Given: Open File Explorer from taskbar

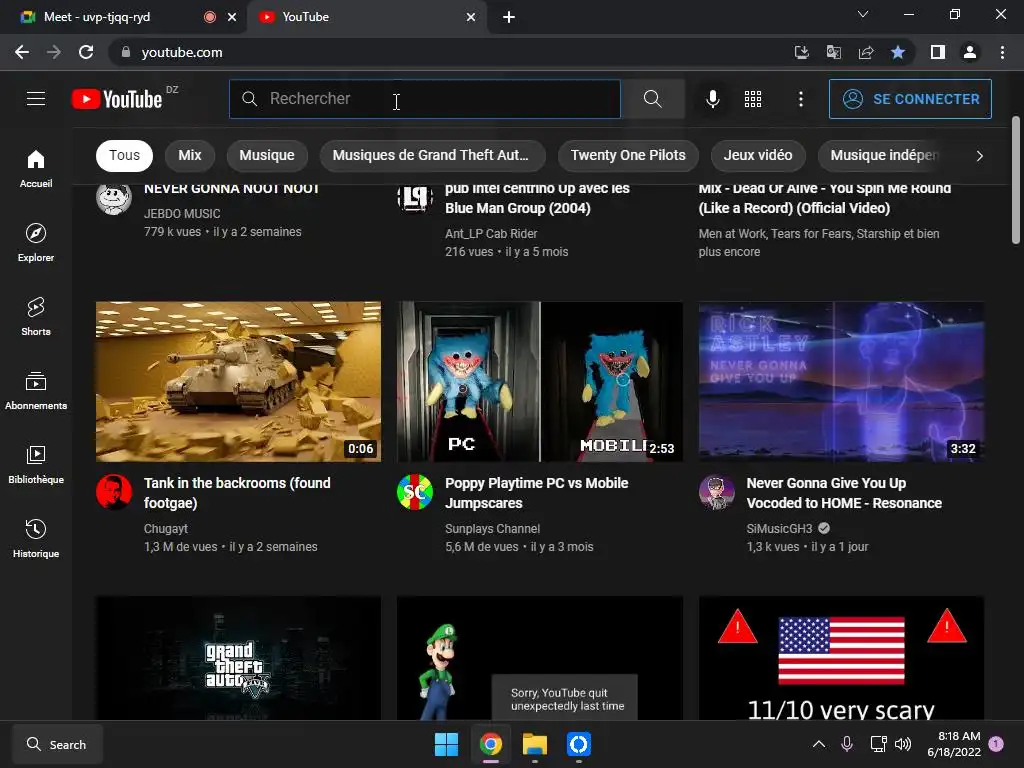Looking at the screenshot, I should (x=535, y=744).
